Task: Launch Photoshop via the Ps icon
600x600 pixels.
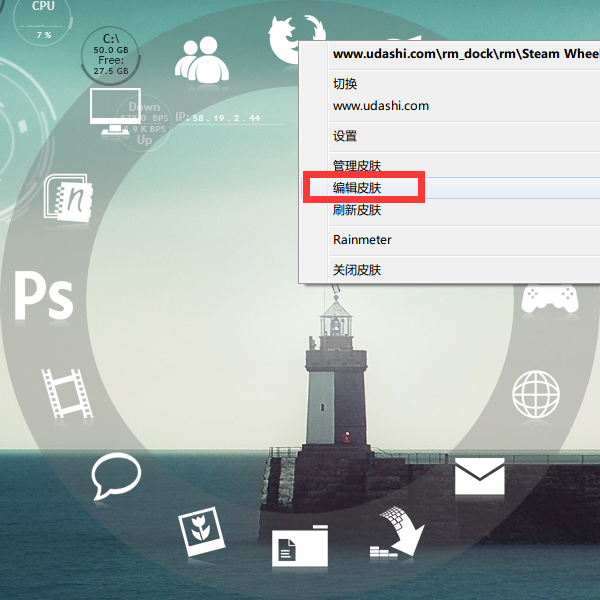Action: pyautogui.click(x=44, y=295)
